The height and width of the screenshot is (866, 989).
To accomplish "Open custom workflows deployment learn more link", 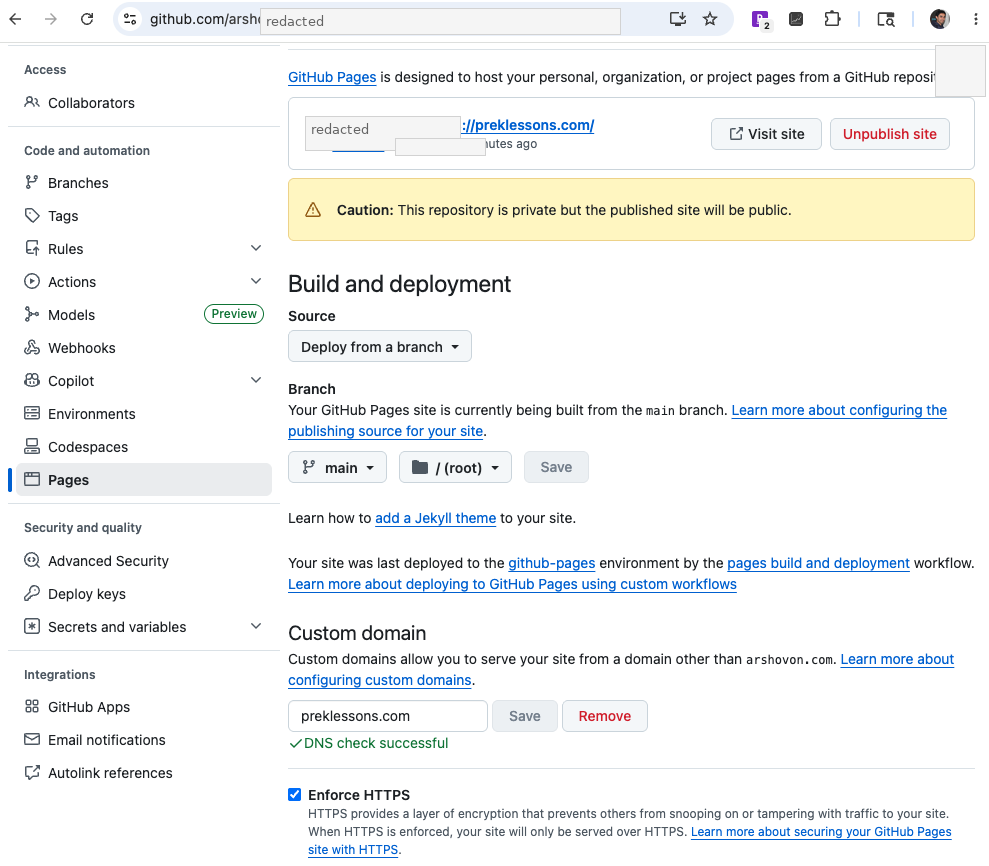I will 512,584.
